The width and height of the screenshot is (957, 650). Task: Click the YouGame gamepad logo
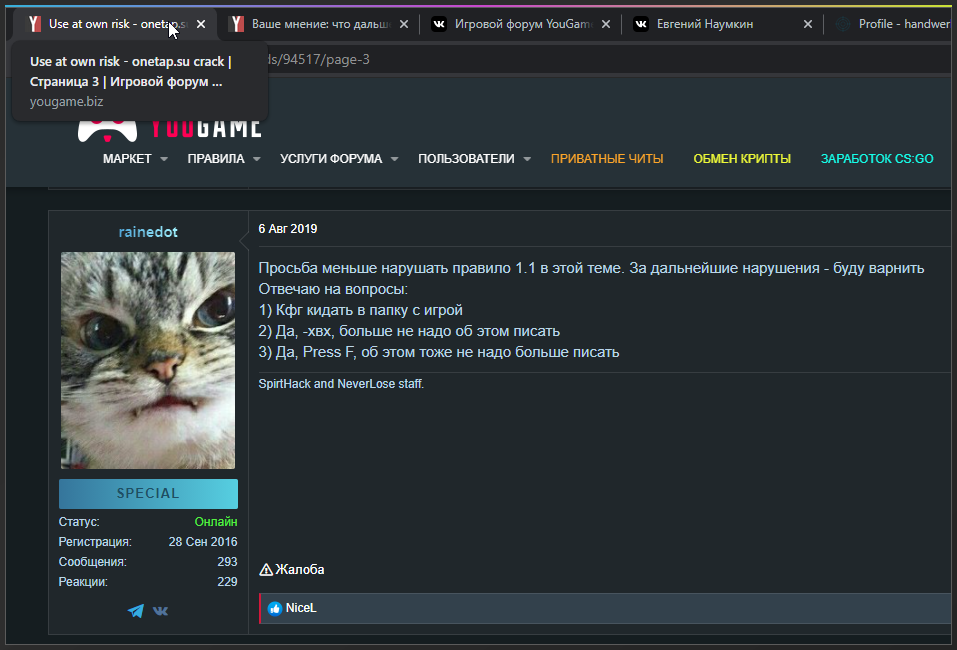tap(107, 129)
